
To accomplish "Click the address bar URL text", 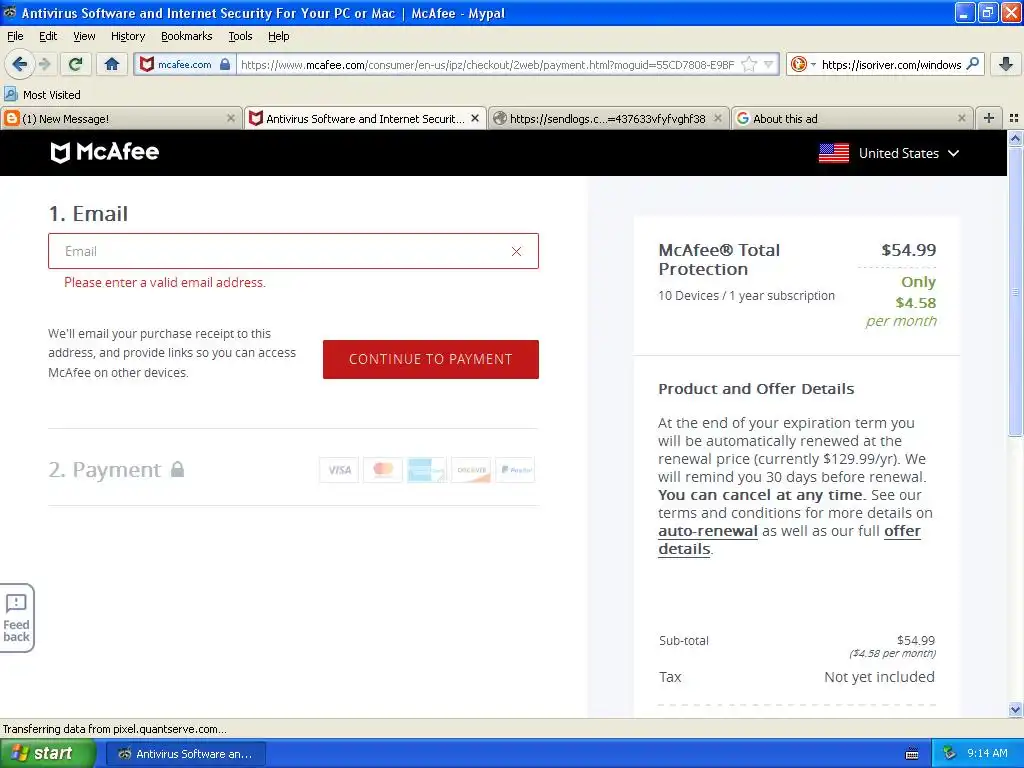I will [x=487, y=65].
